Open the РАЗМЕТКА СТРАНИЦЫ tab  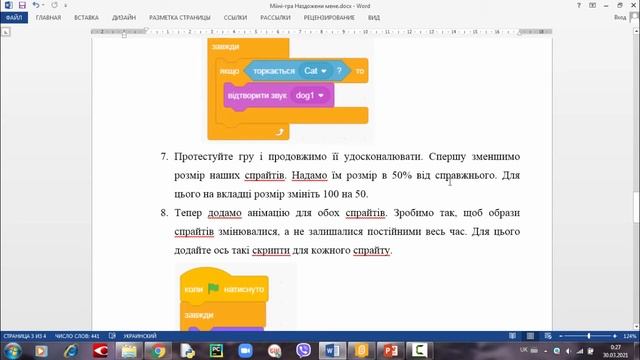(180, 18)
